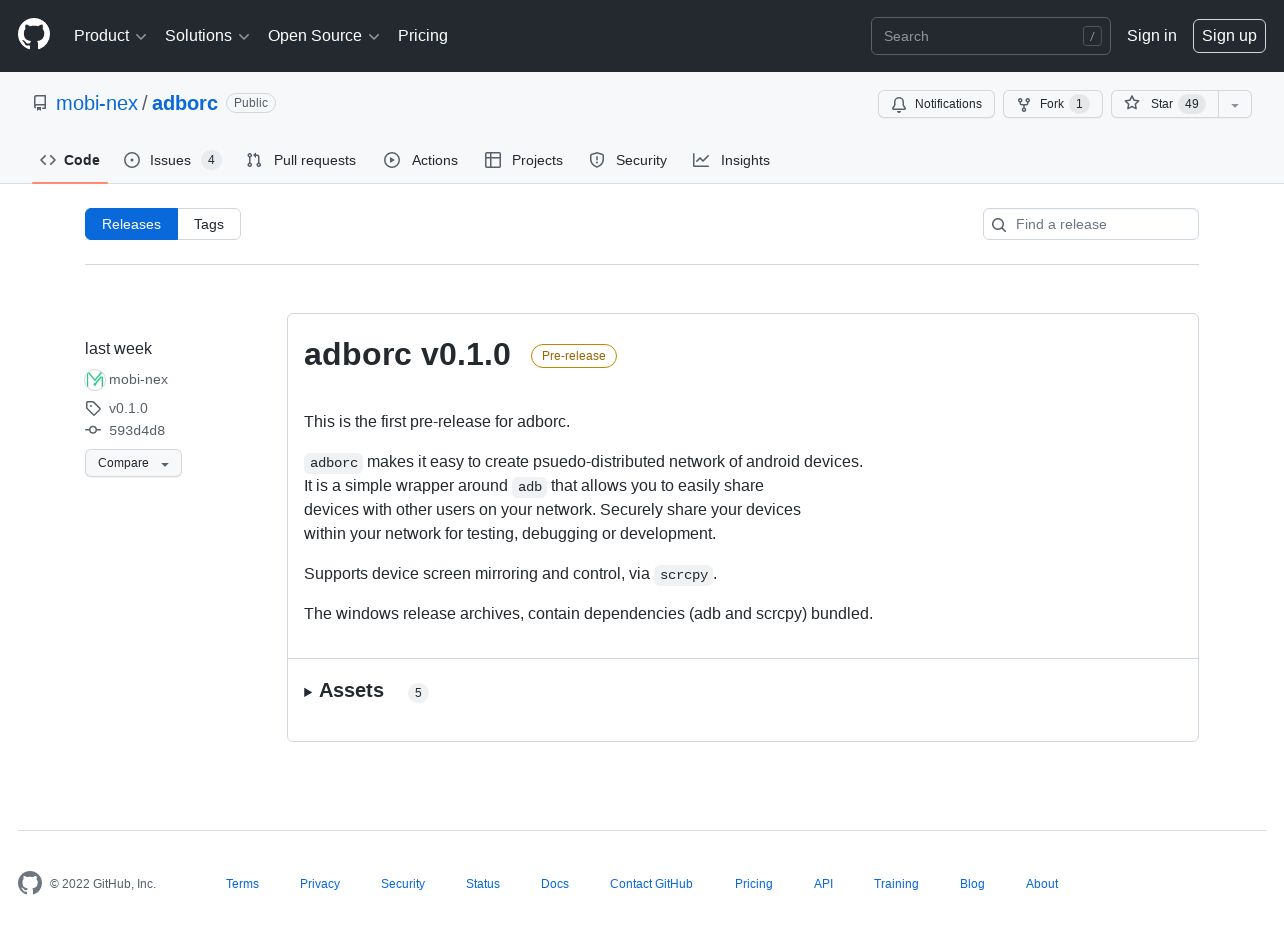This screenshot has height=945, width=1284.
Task: Open the Compare dropdown
Action: point(133,463)
